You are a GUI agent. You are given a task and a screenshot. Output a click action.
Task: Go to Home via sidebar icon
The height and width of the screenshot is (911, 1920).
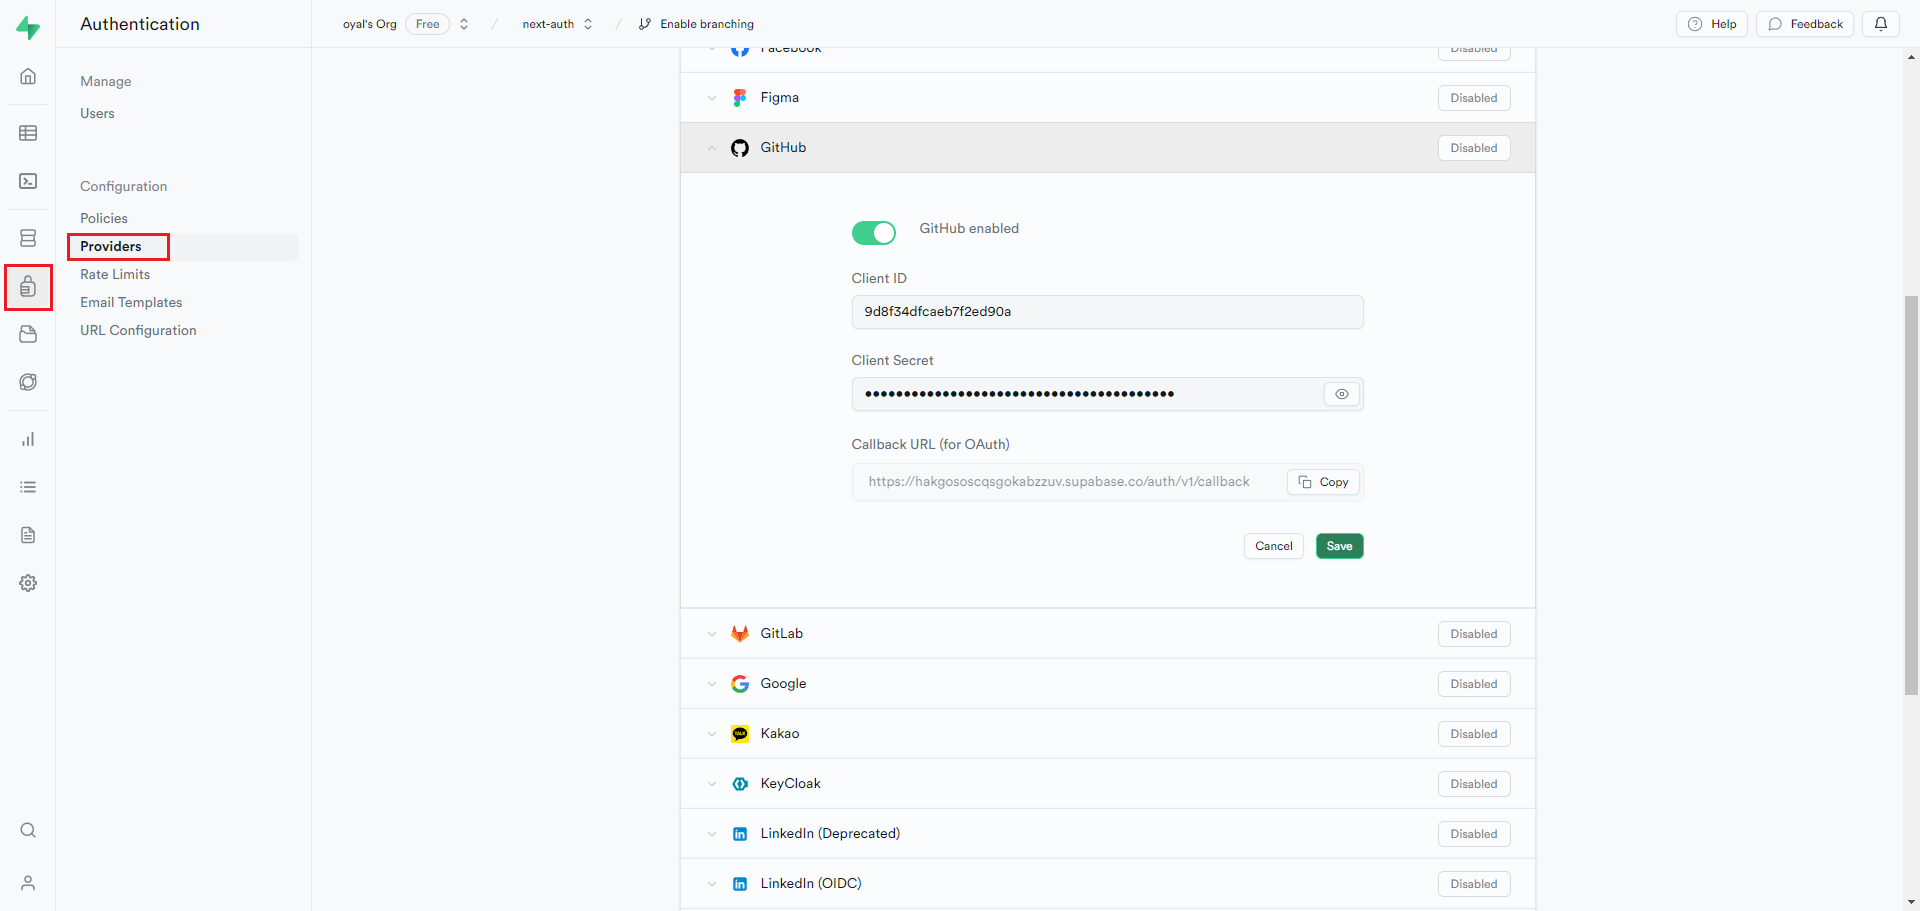[x=28, y=76]
